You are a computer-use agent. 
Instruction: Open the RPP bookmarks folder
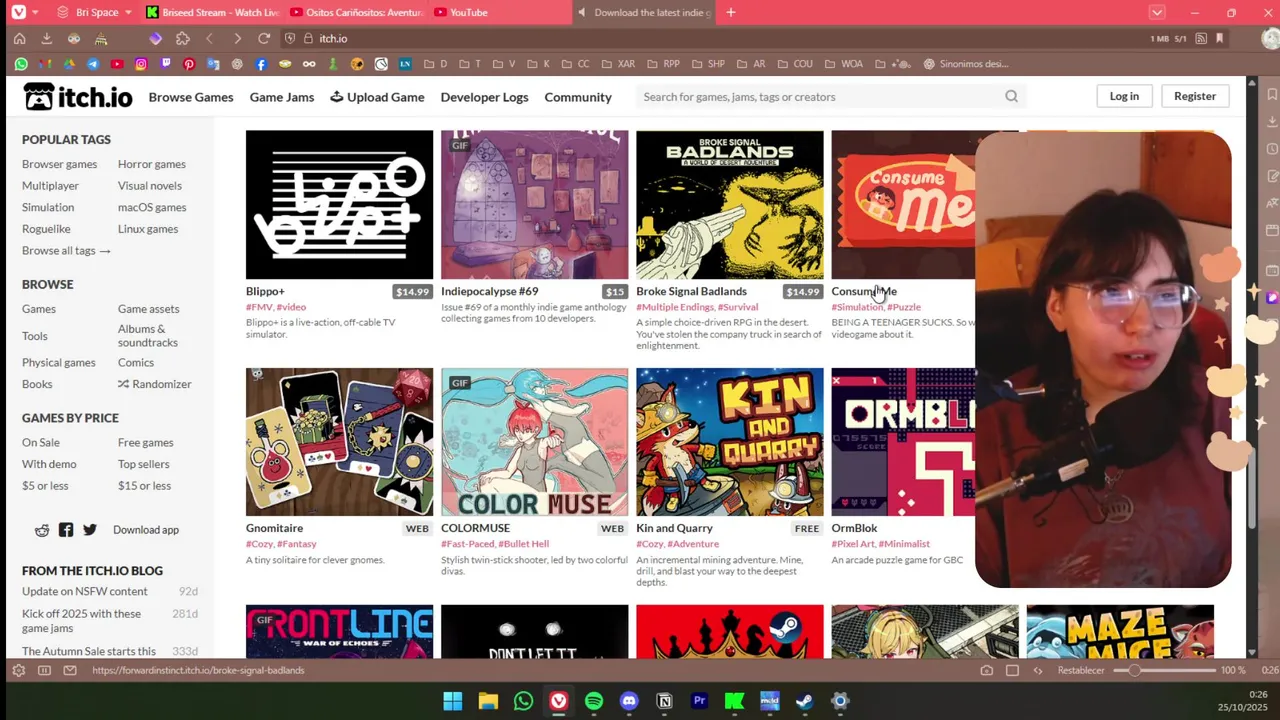662,64
